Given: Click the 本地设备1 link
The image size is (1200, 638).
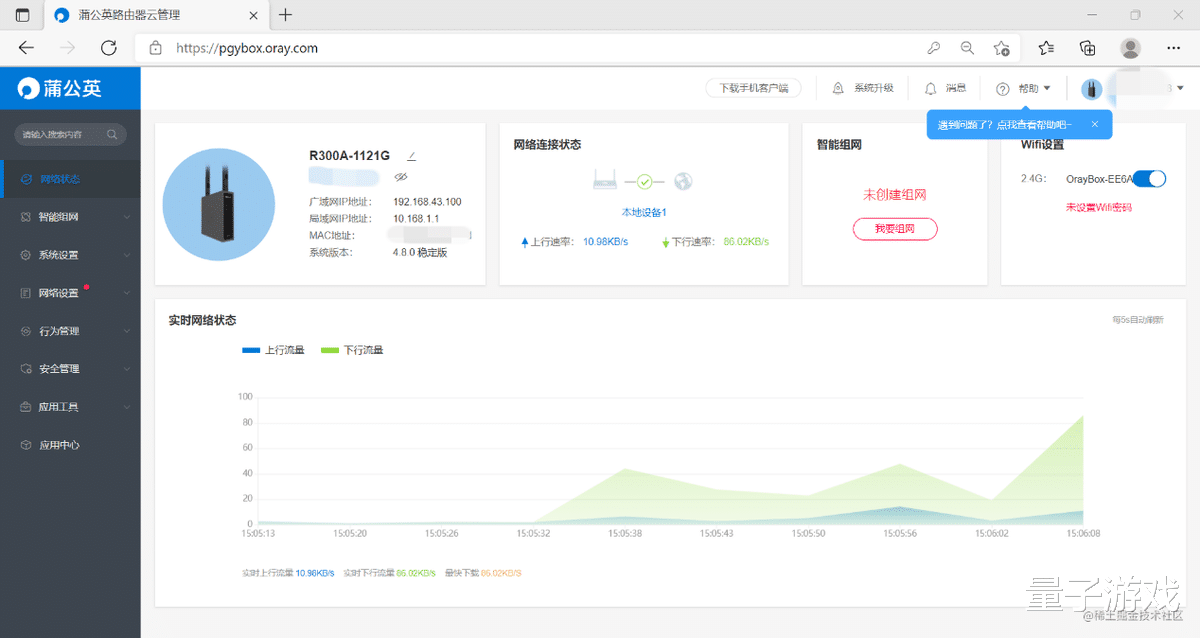Looking at the screenshot, I should [643, 212].
